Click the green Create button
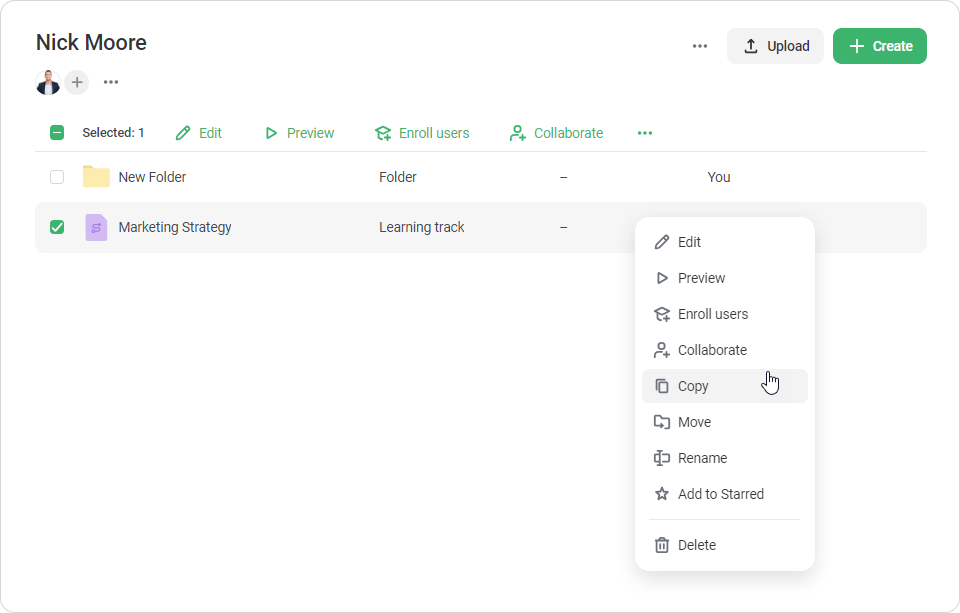The image size is (960, 613). point(879,46)
